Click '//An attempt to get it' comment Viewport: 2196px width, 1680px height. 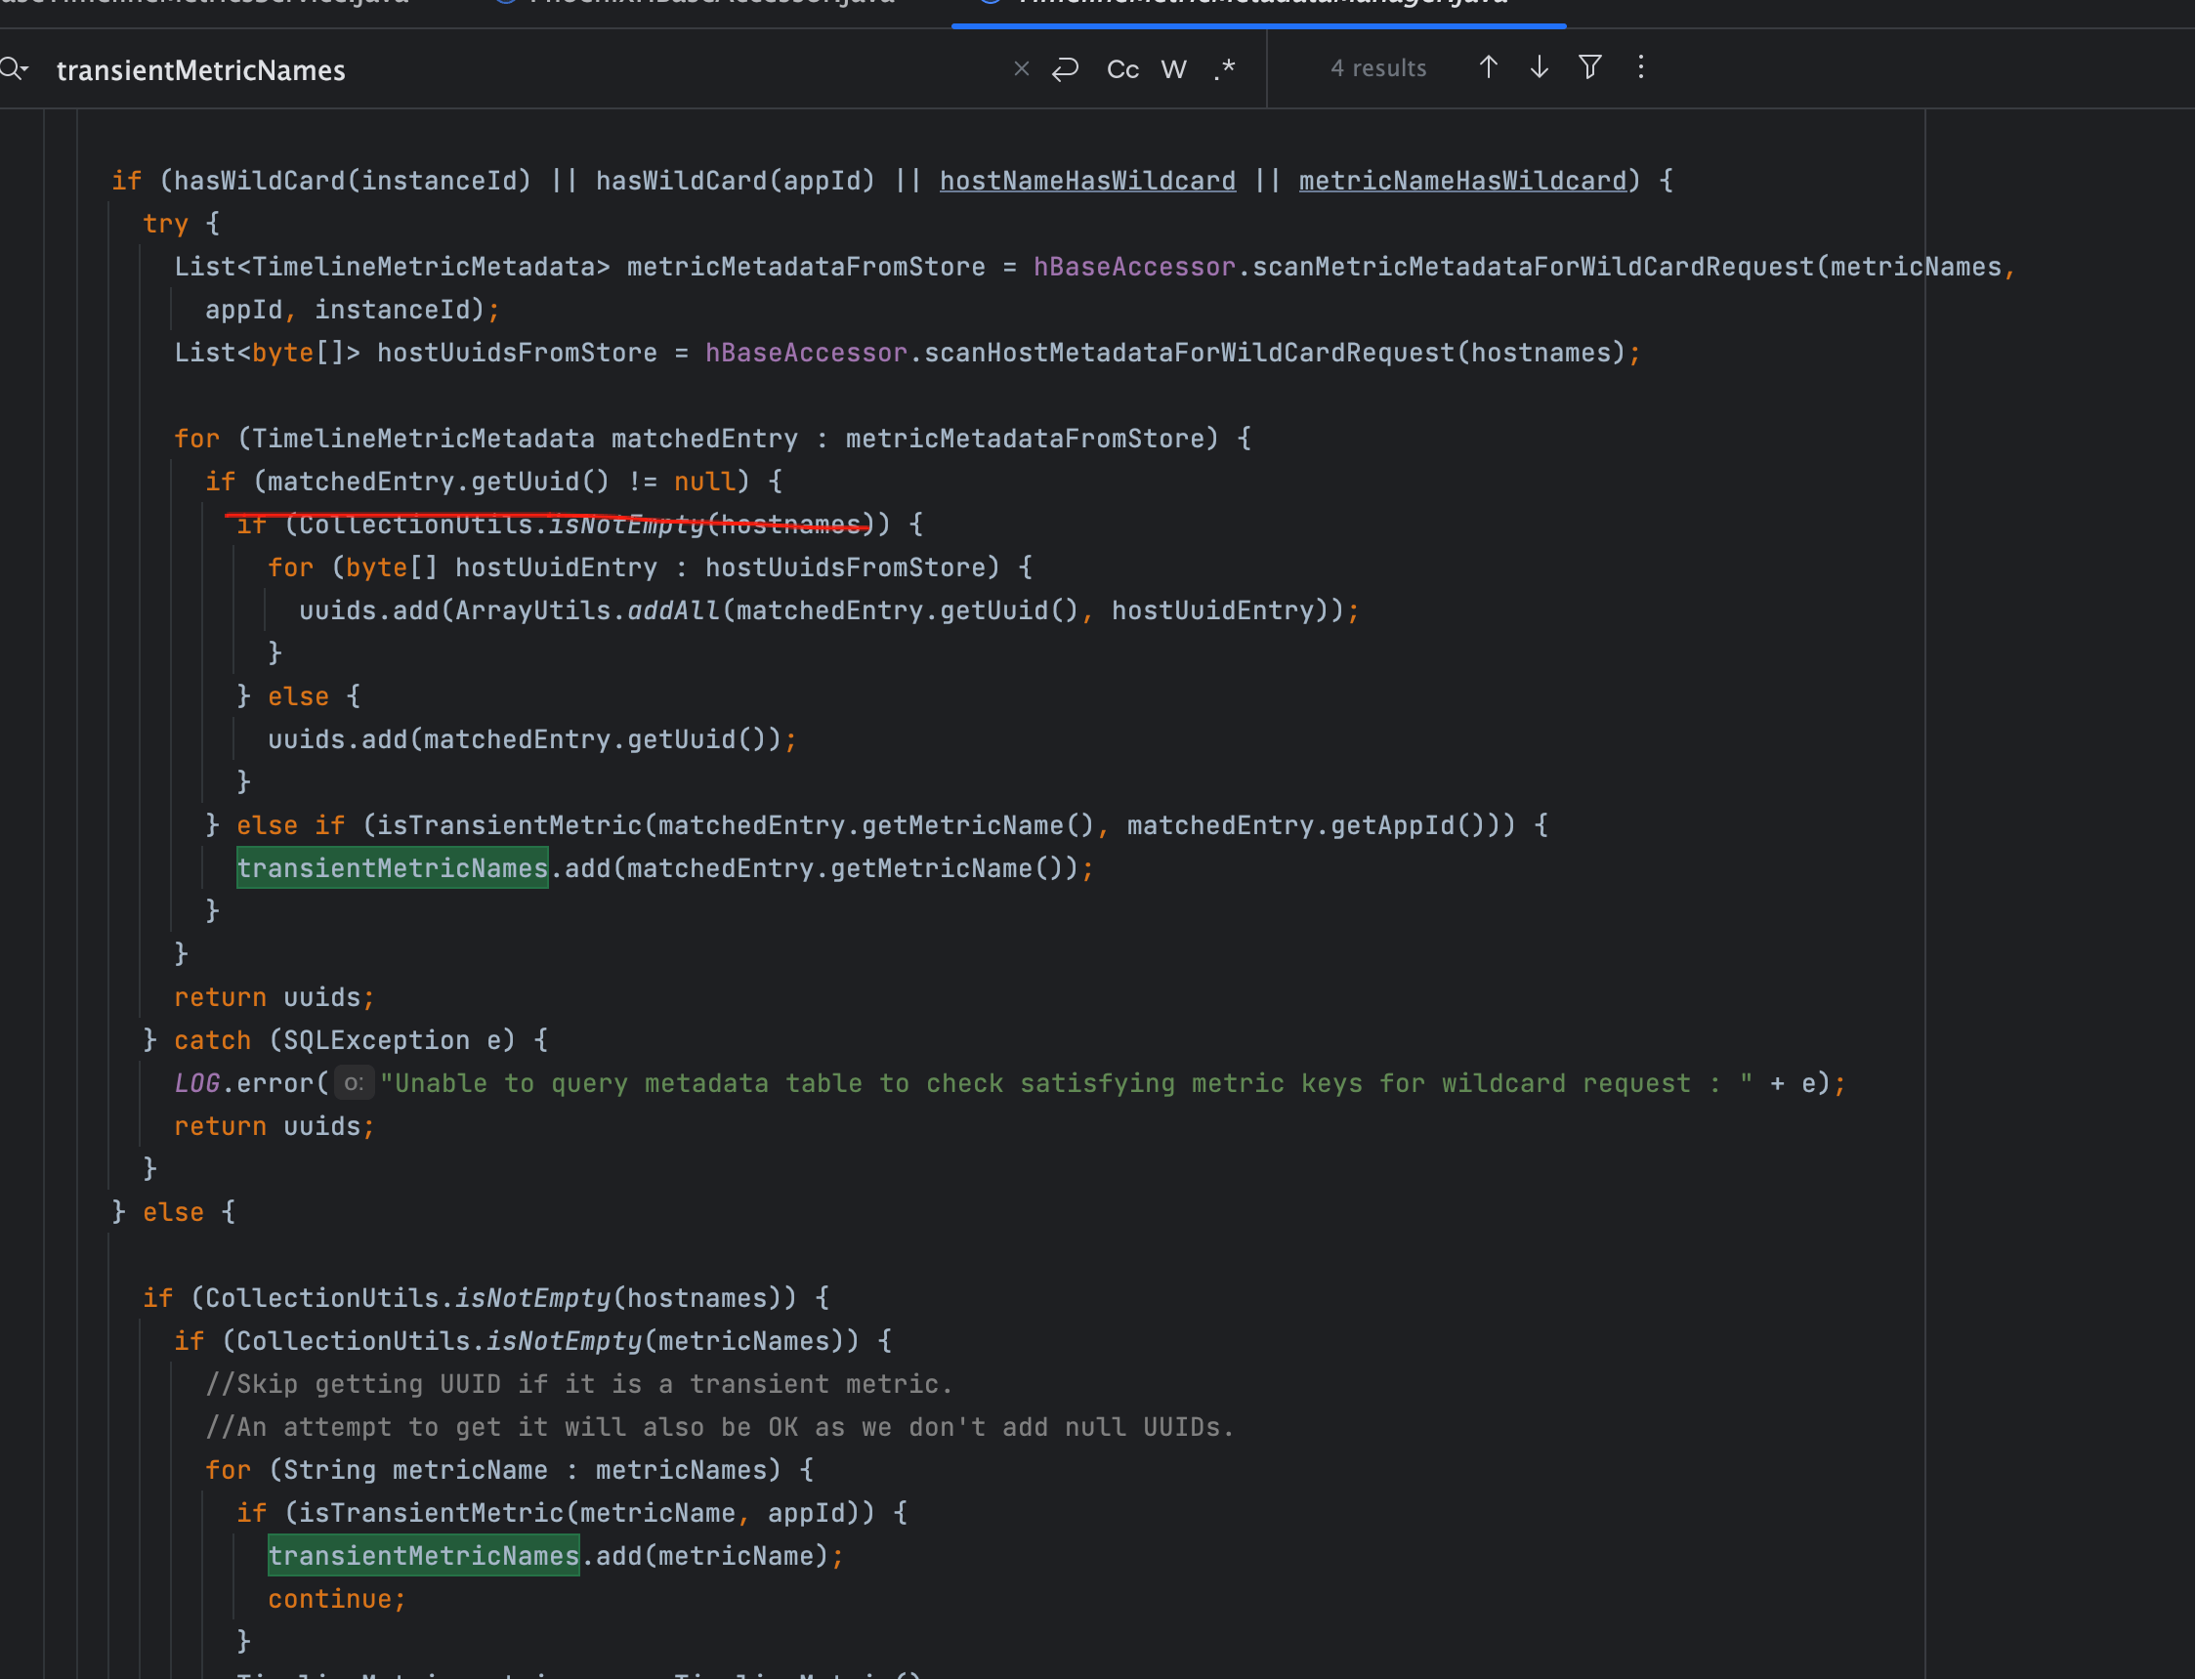(x=720, y=1427)
